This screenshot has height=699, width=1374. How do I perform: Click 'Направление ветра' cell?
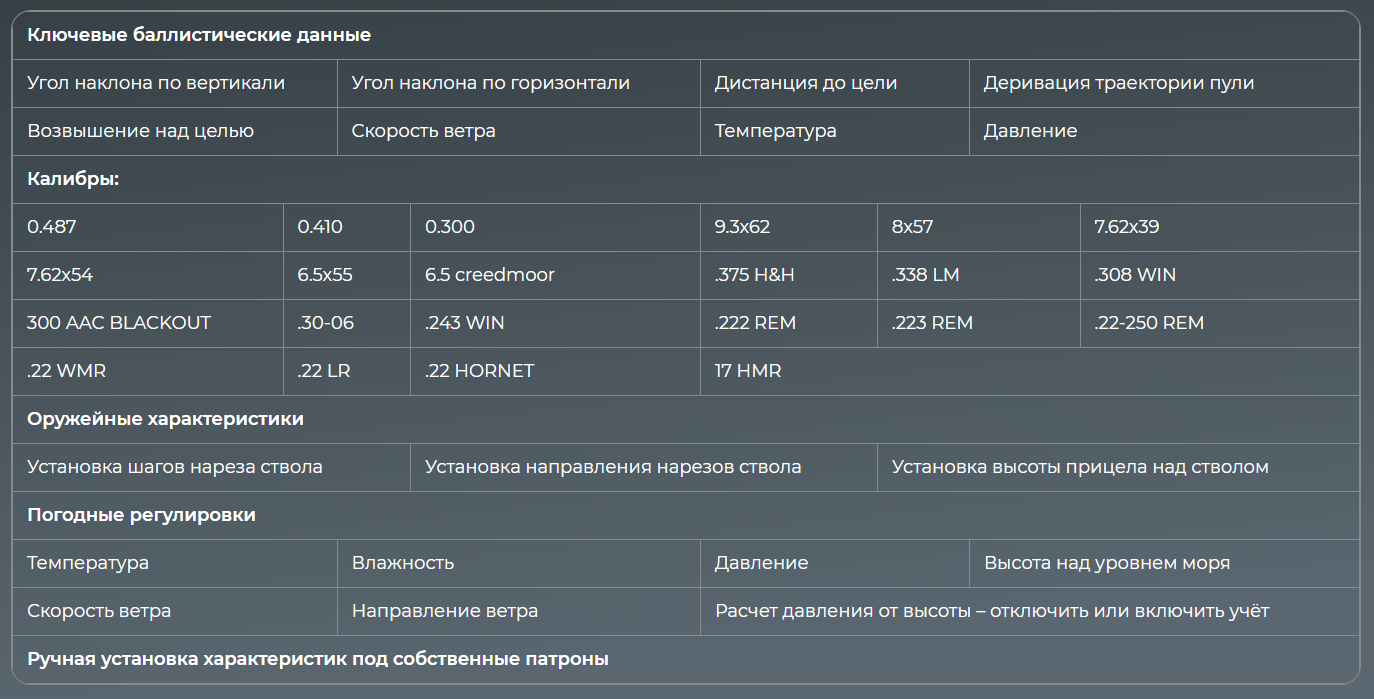444,611
